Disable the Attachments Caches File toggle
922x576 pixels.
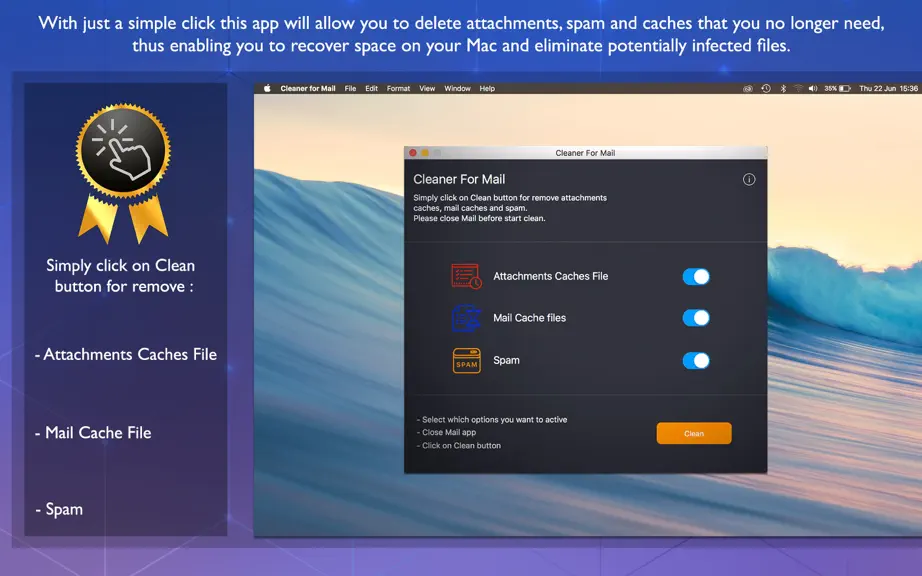coord(696,276)
